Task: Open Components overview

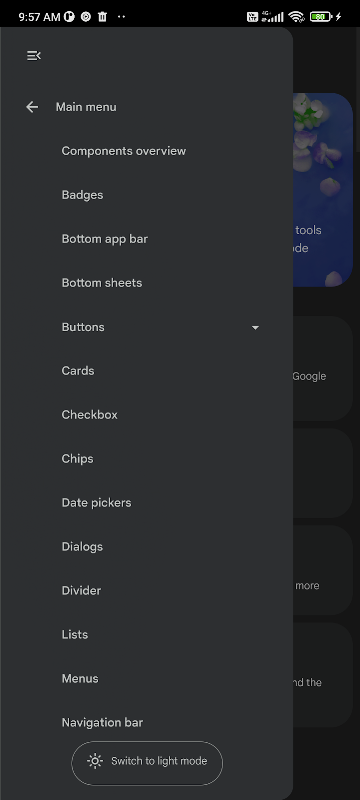Action: coord(124,151)
